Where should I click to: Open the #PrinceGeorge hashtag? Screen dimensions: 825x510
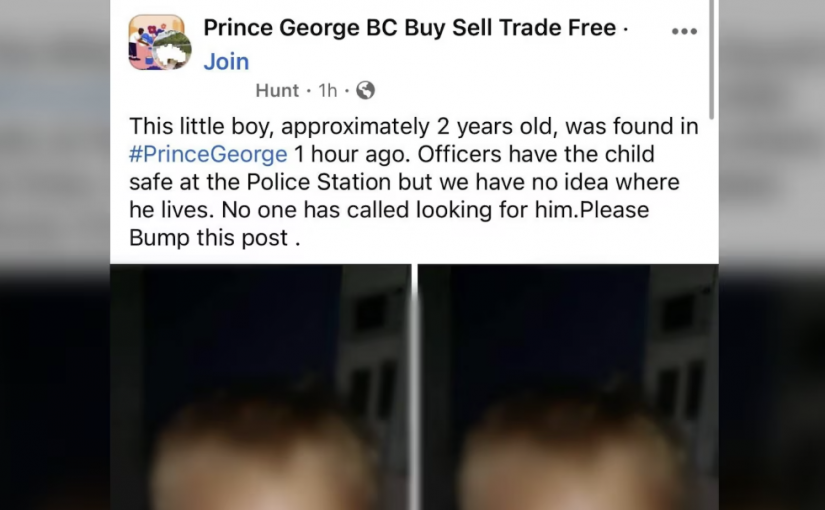208,155
